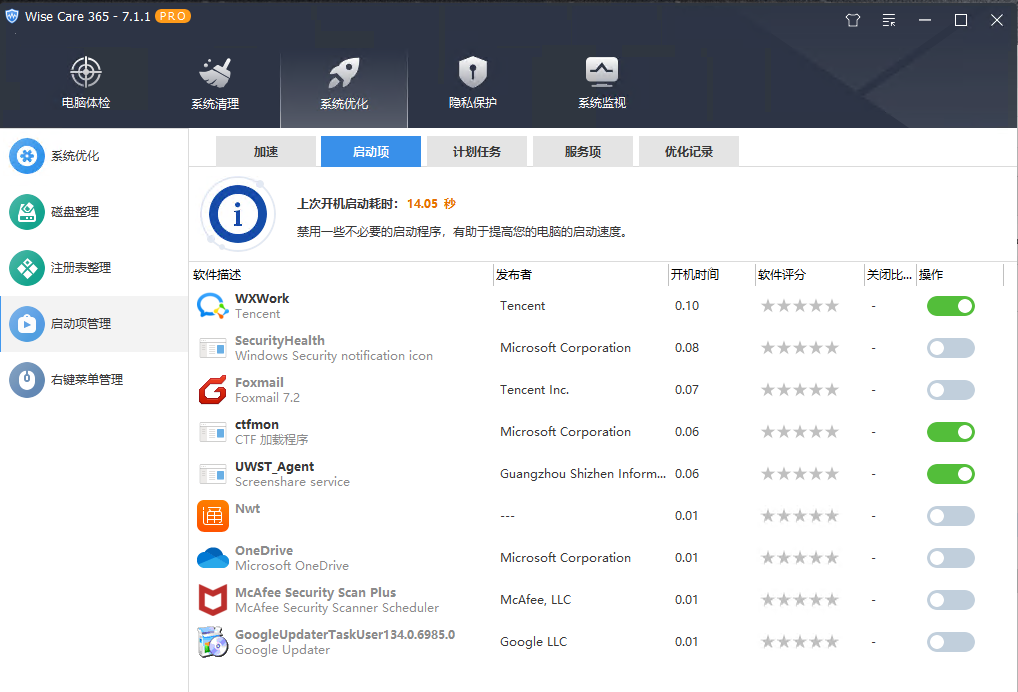
Task: Disable ctfmon startup toggle
Action: click(950, 432)
